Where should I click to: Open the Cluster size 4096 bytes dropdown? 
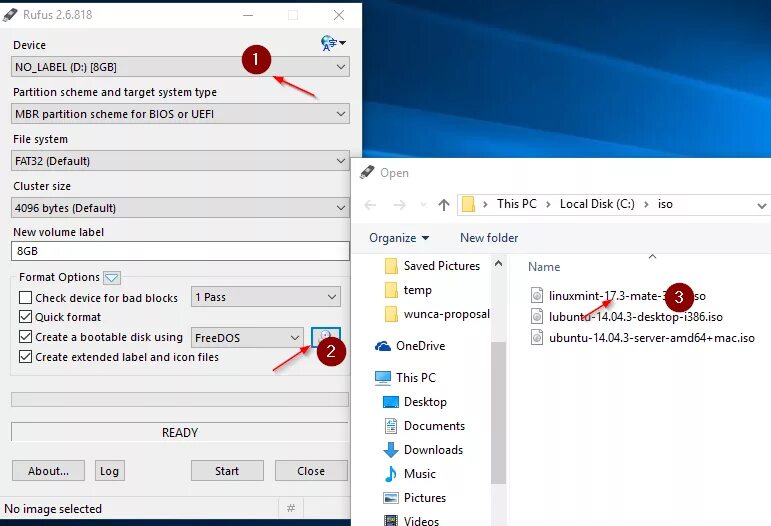coord(180,207)
